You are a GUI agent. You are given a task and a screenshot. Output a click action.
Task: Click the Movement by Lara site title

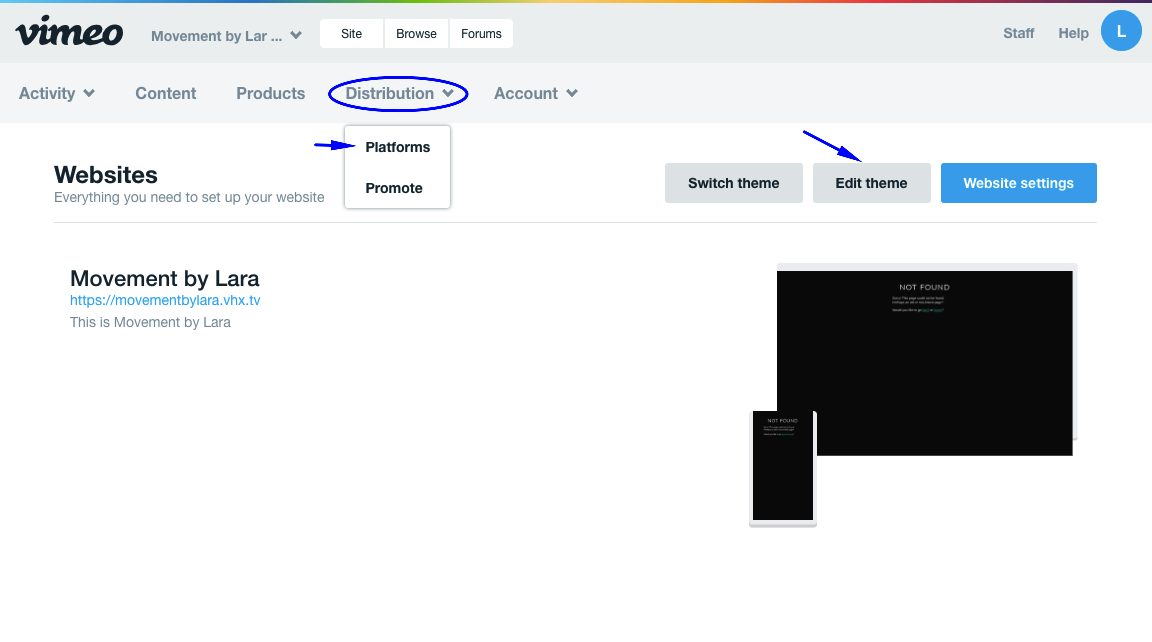(165, 278)
